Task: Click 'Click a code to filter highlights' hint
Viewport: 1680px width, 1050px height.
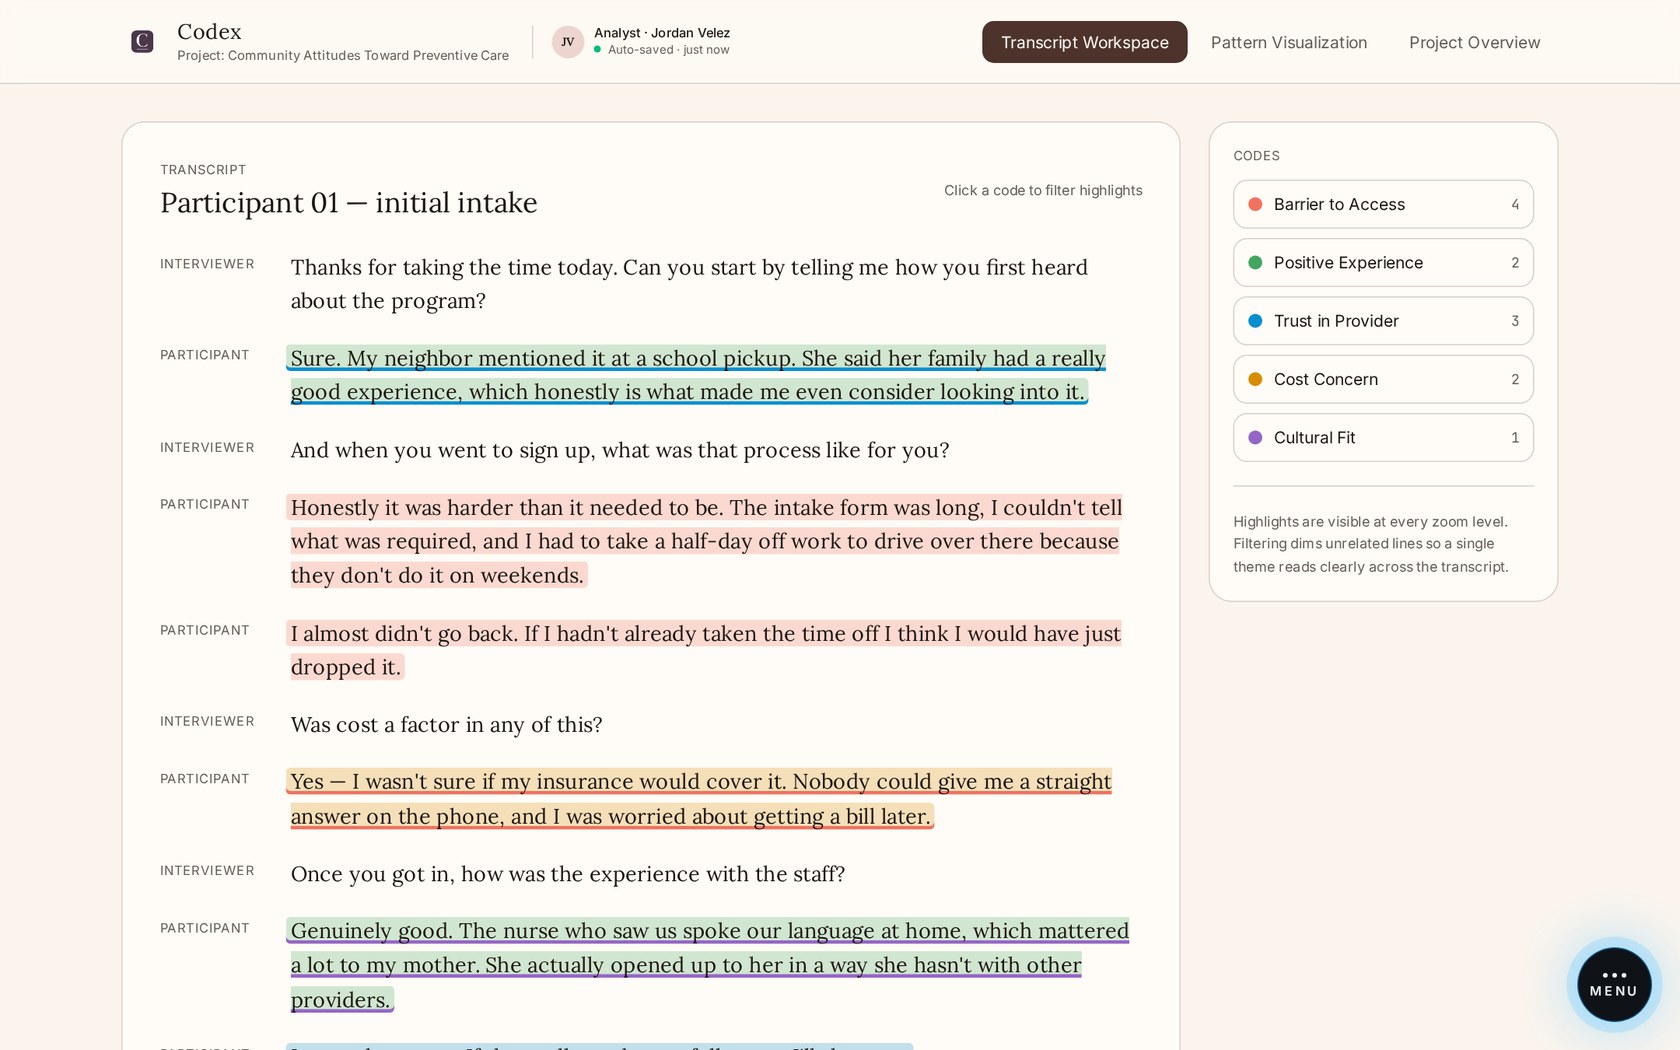Action: 1043,190
